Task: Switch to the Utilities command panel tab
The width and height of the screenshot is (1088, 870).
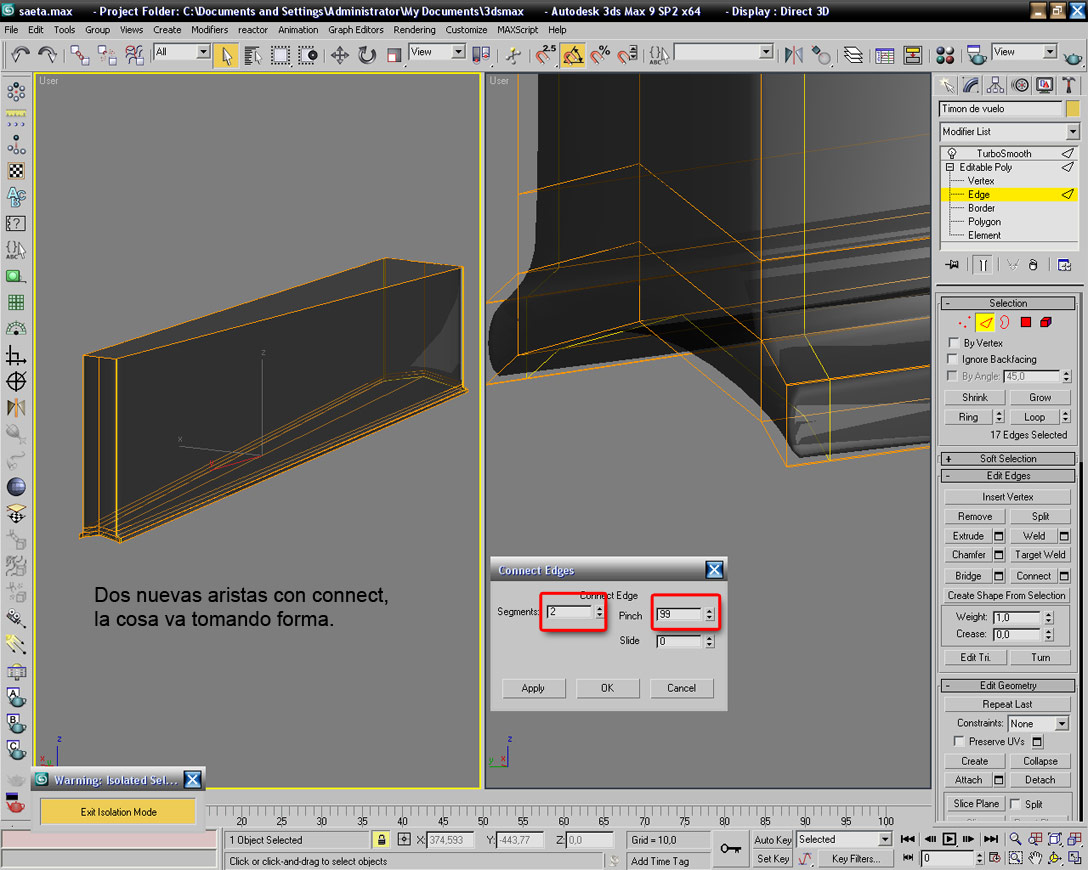Action: click(x=1069, y=85)
